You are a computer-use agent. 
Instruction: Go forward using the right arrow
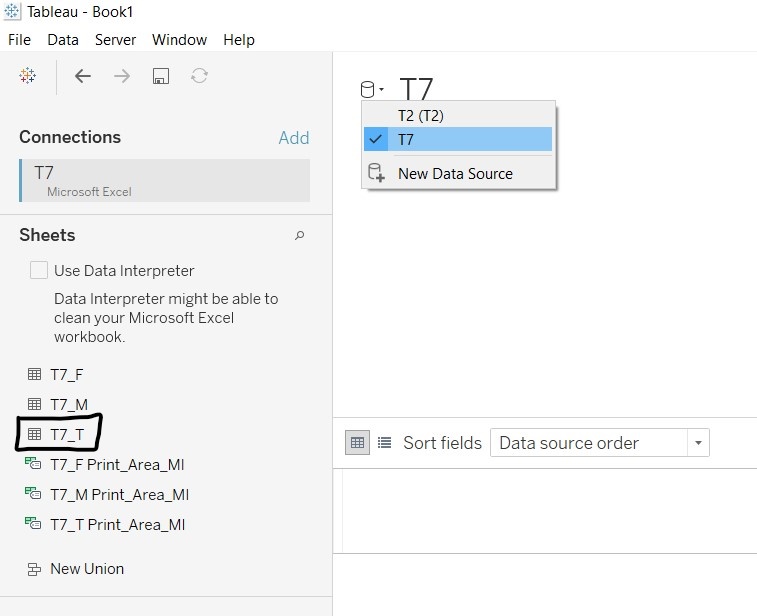[x=122, y=76]
